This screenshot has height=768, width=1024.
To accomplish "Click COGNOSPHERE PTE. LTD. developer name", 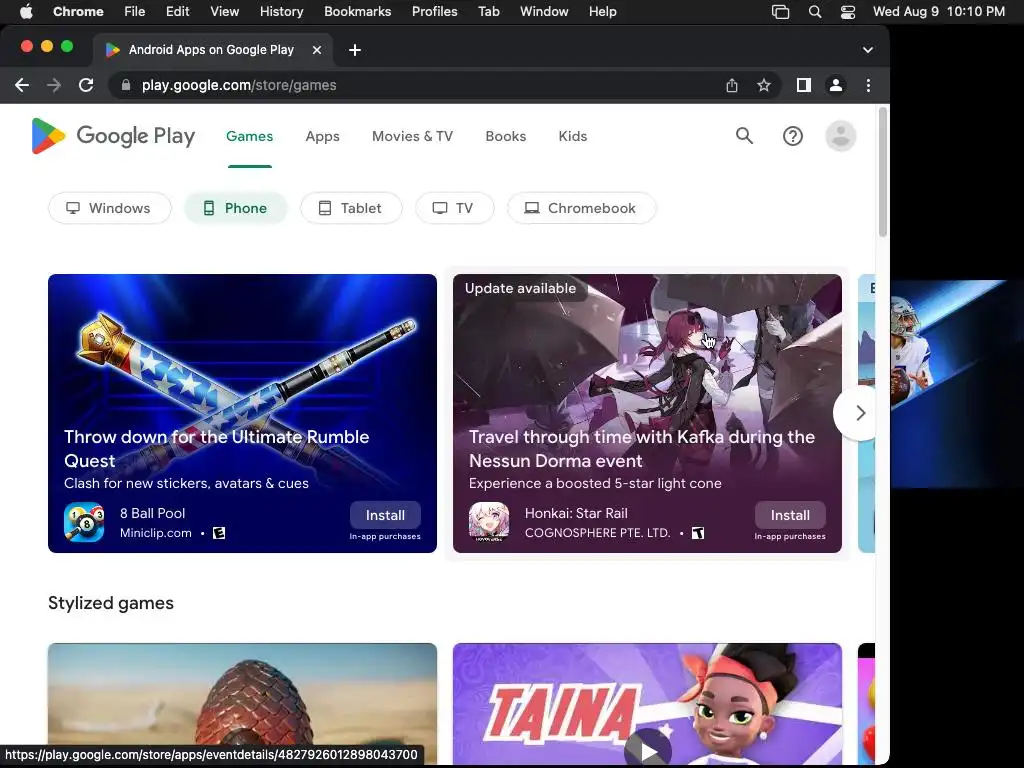I will (x=598, y=533).
